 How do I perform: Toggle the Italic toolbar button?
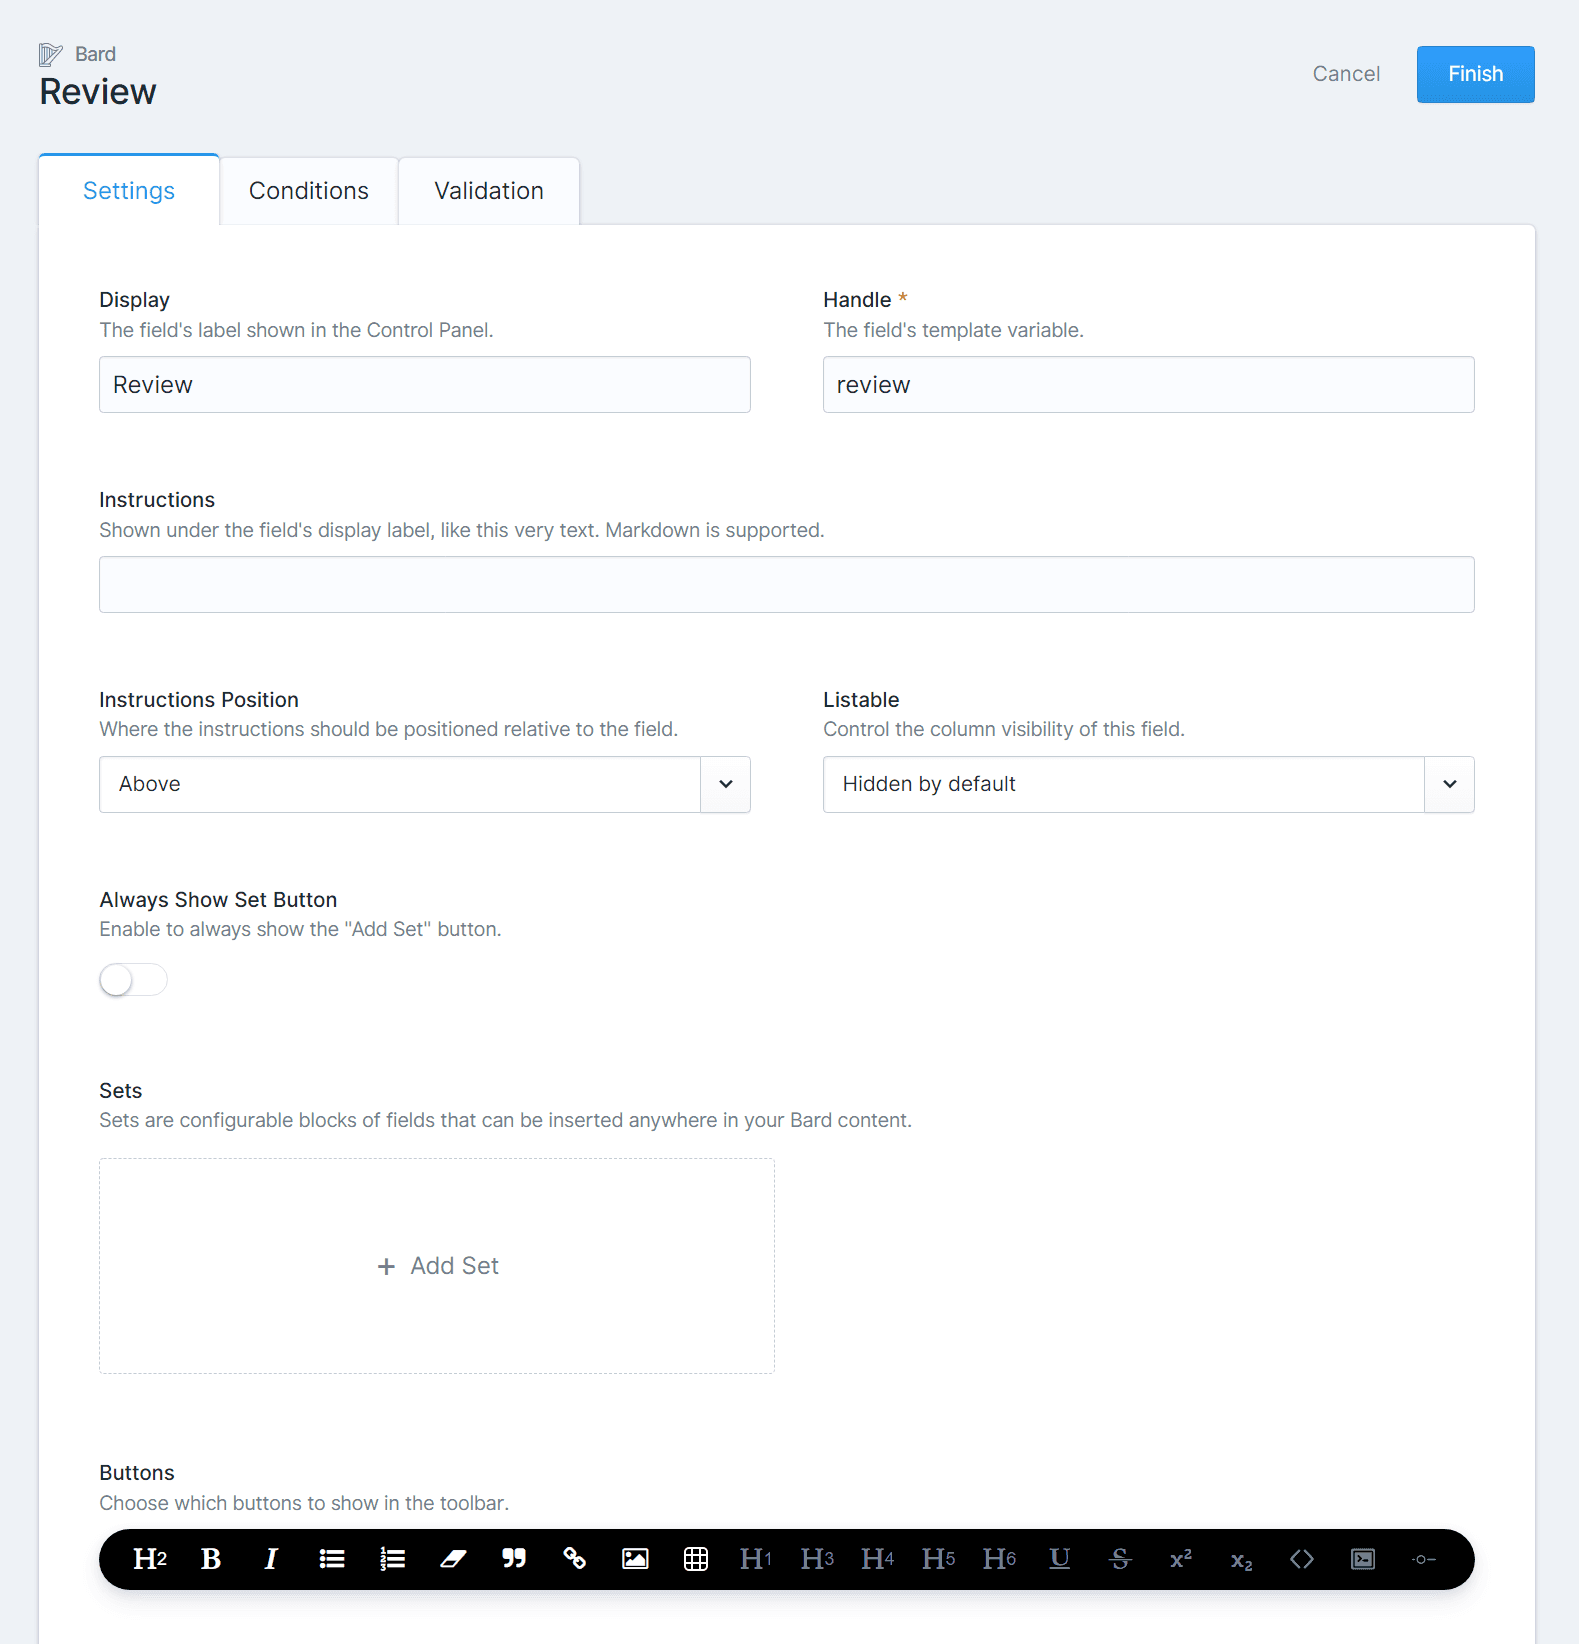tap(271, 1559)
